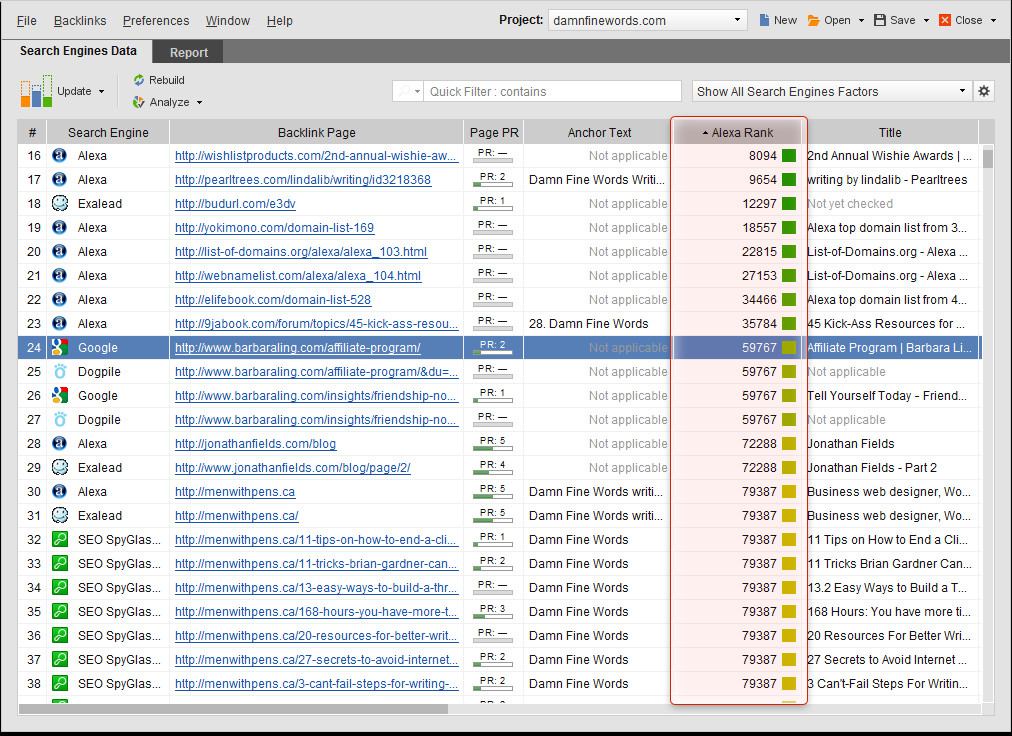Click the Dogpile icon in row 27
The image size is (1012, 736).
click(x=59, y=419)
